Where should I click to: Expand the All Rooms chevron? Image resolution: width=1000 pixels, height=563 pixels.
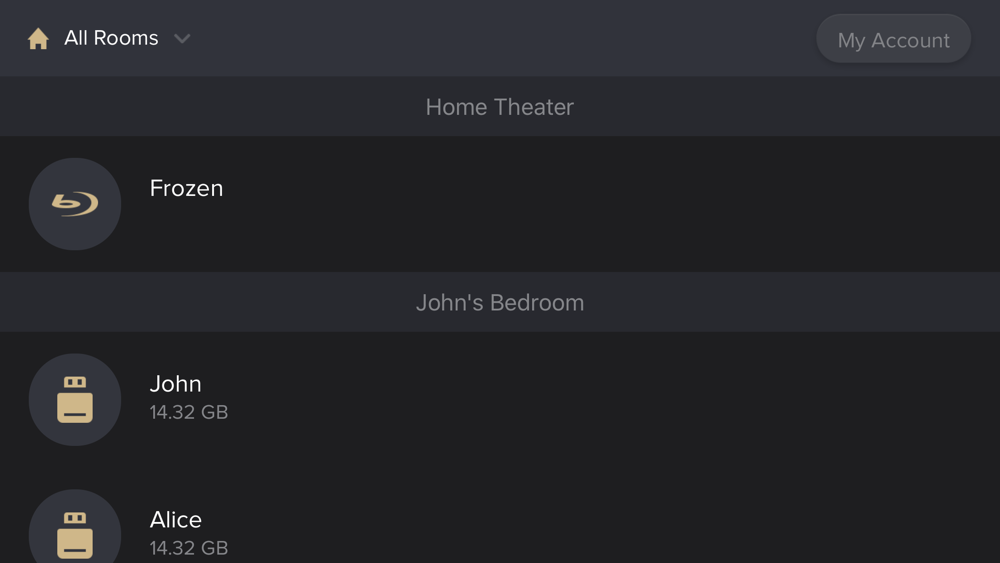182,39
